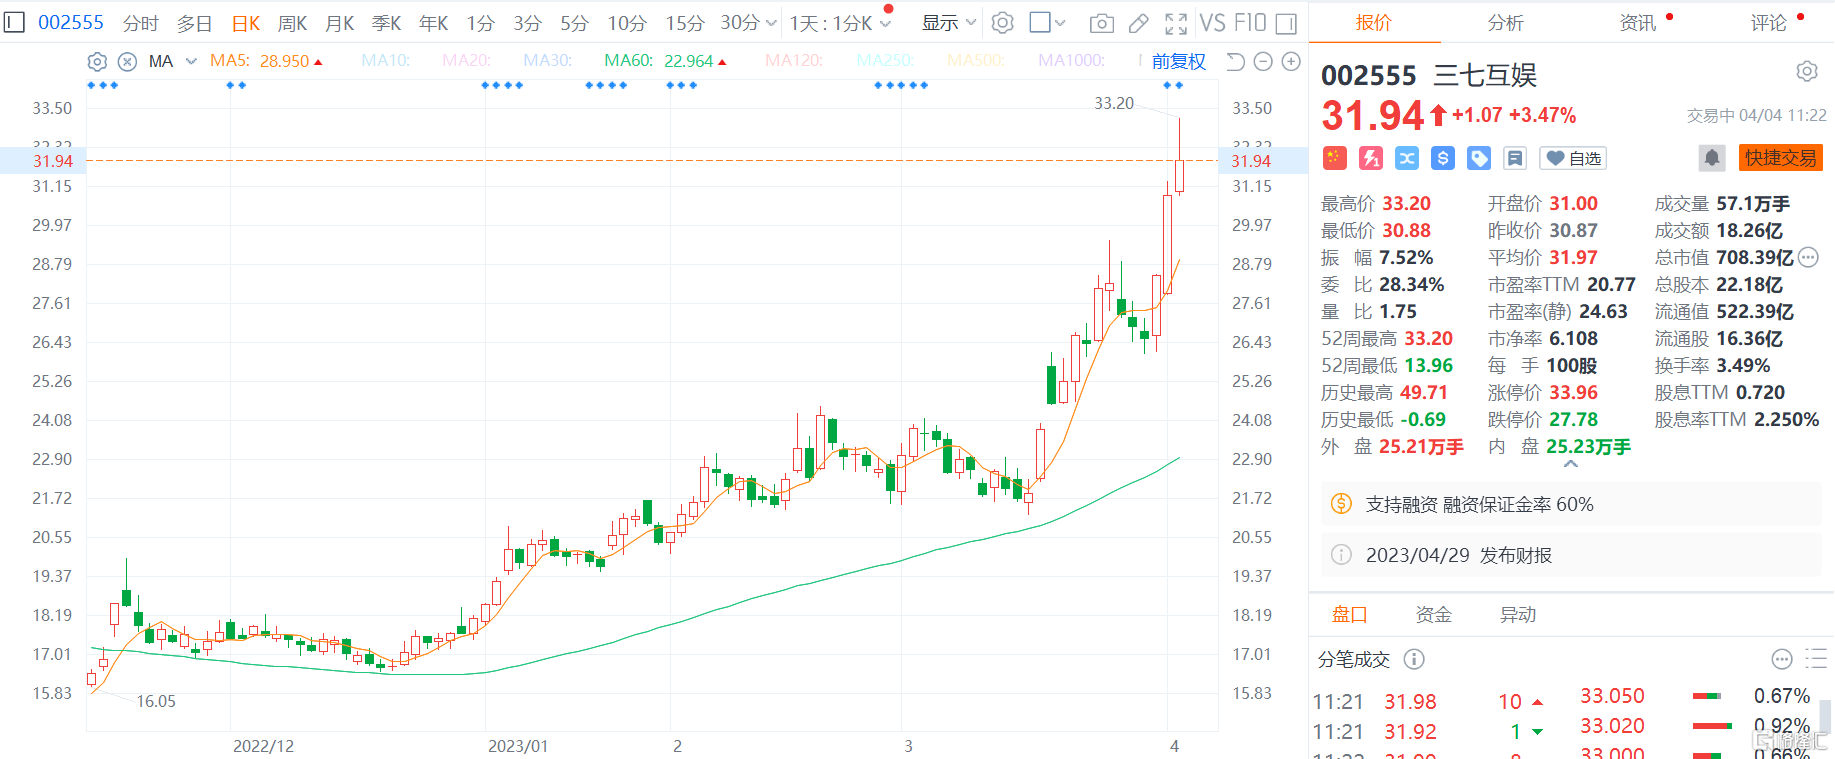This screenshot has height=759, width=1835.
Task: Click 16.05 low price label on chart
Action: click(x=156, y=701)
